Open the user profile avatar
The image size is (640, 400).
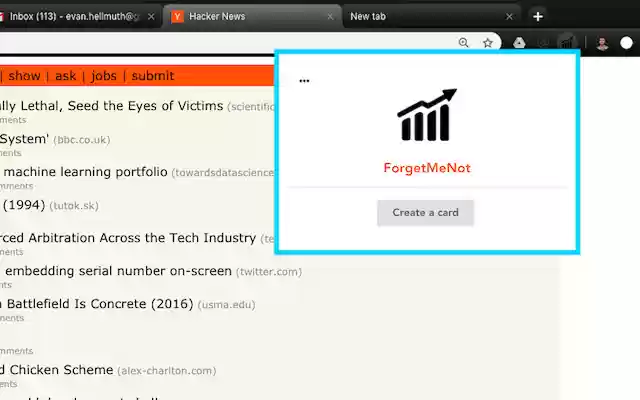point(602,43)
